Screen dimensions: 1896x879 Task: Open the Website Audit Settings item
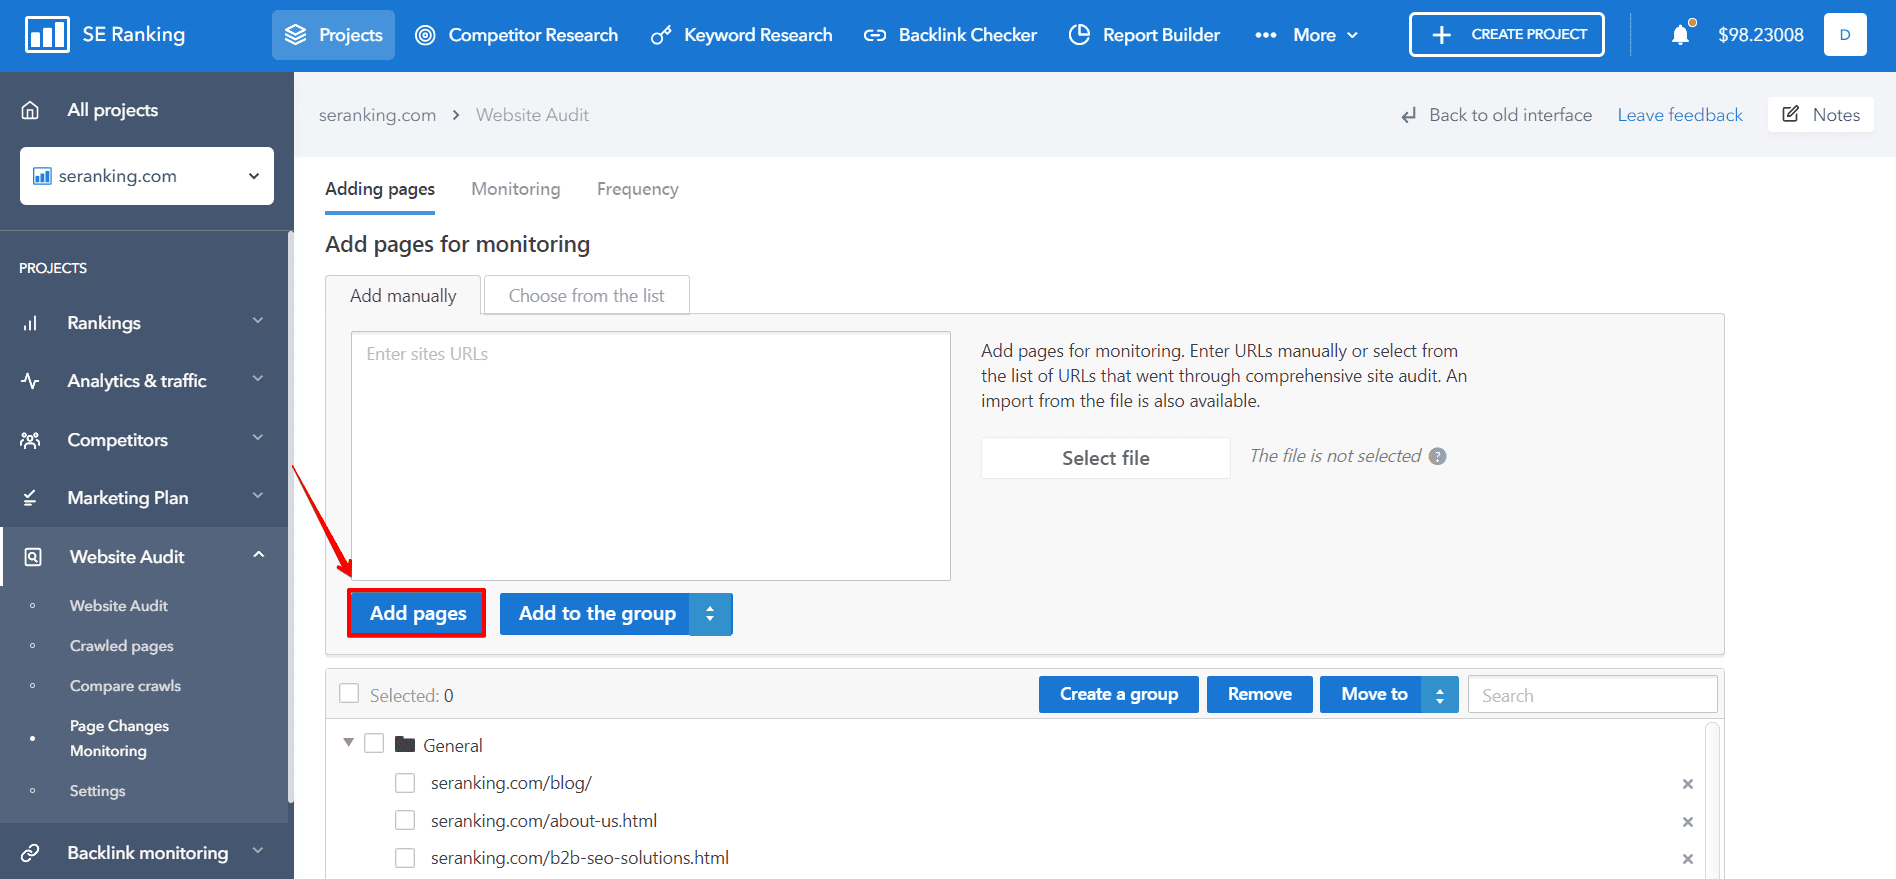(x=98, y=791)
